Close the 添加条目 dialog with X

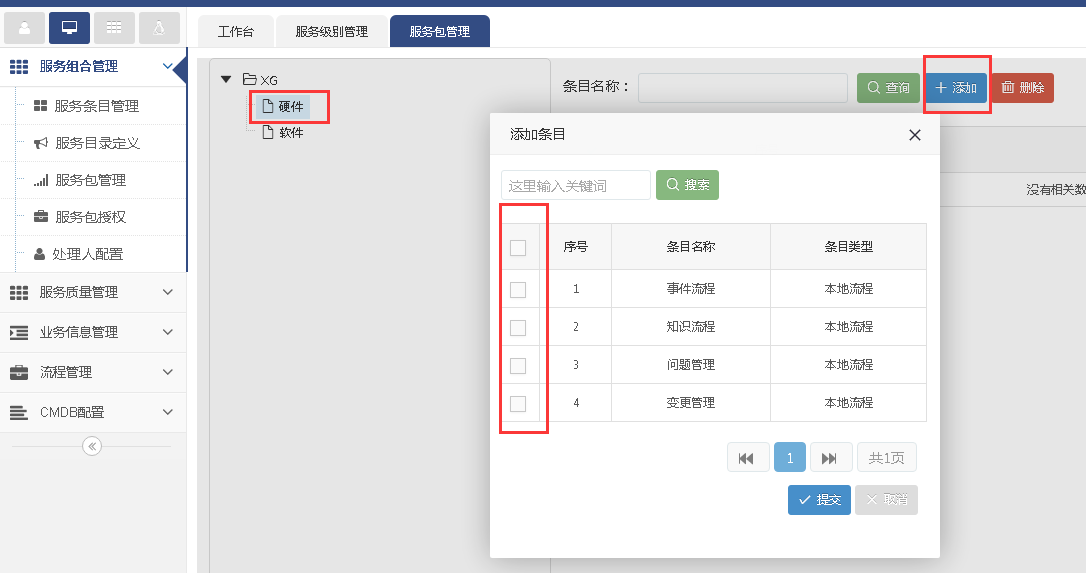tap(914, 135)
